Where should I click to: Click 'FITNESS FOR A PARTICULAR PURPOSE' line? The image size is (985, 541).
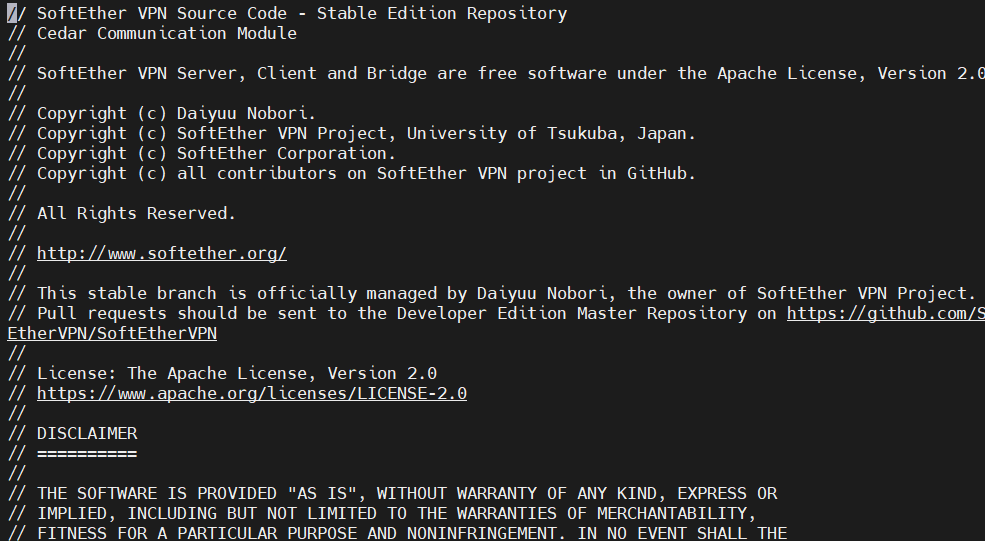[397, 533]
